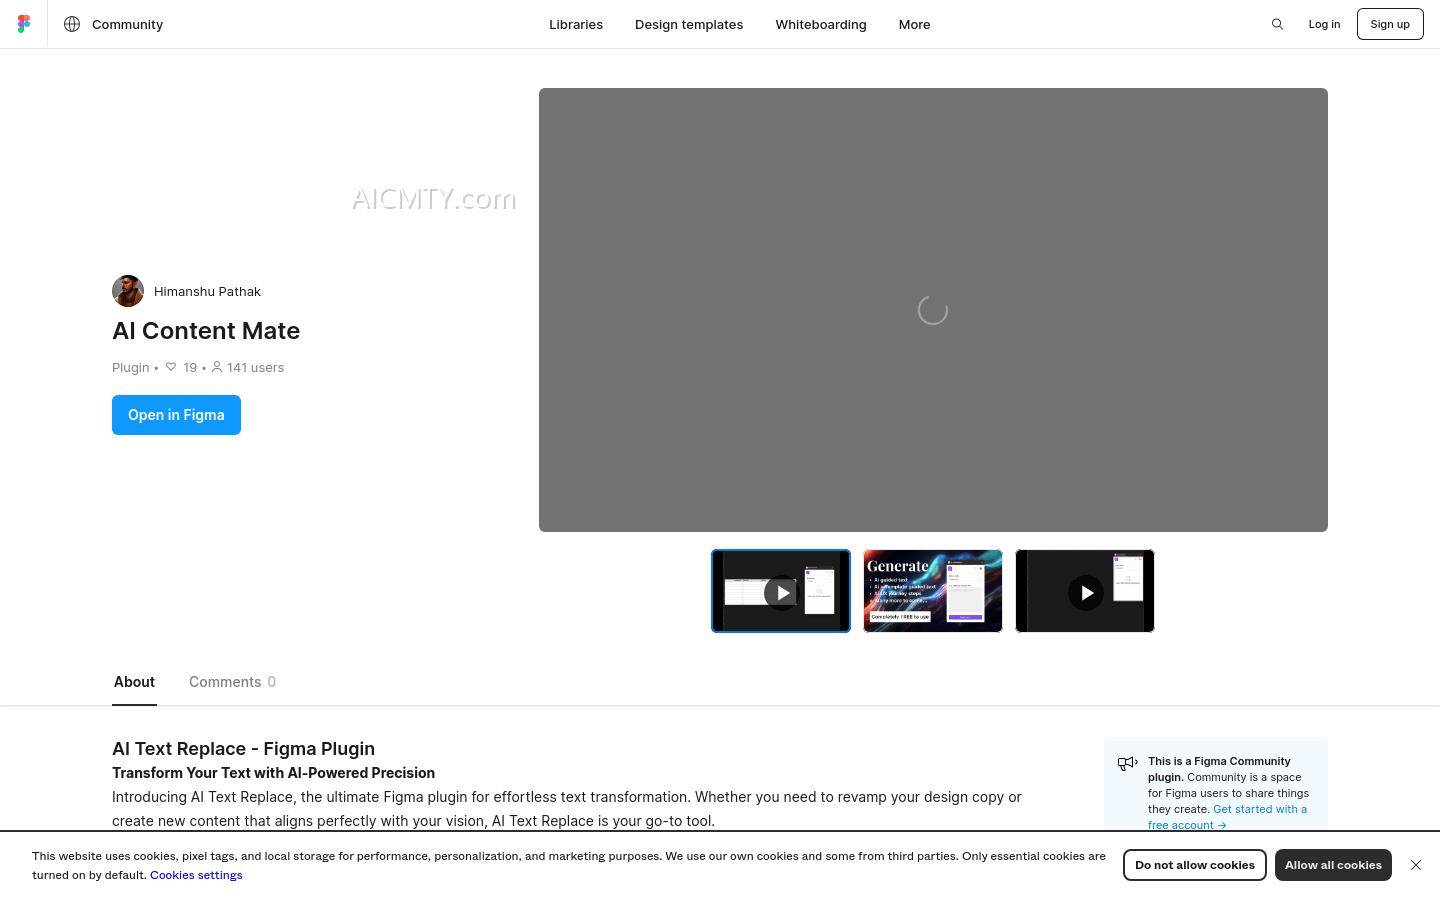
Task: Play the first video preview
Action: point(781,591)
